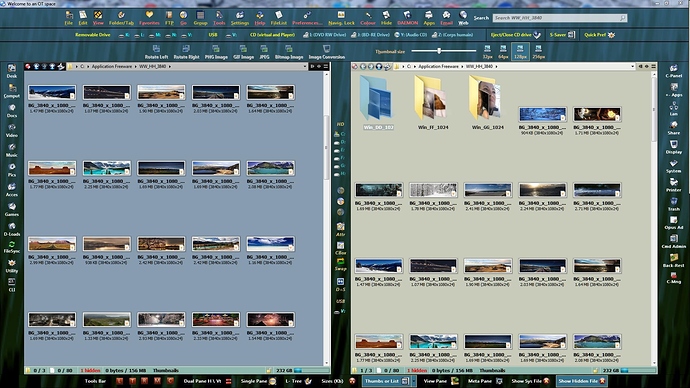Expand arrow after WW_HH_3840 in left path
The height and width of the screenshot is (388, 690).
pos(170,66)
